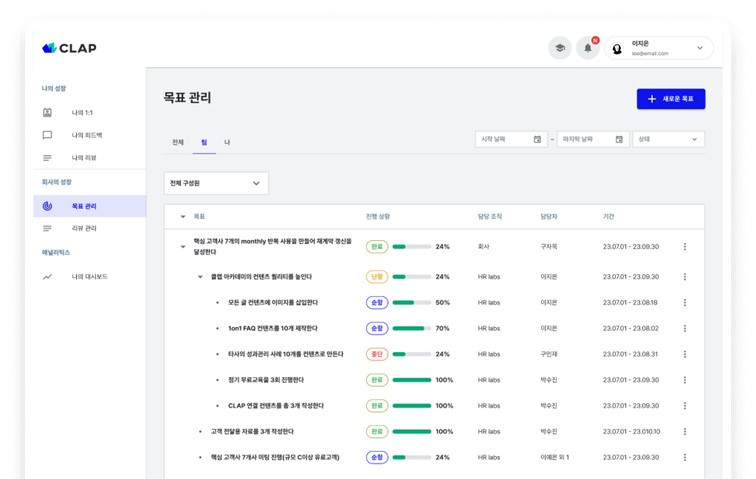This screenshot has height=479, width=756.
Task: Open more menu for 구자욱 row
Action: point(685,246)
